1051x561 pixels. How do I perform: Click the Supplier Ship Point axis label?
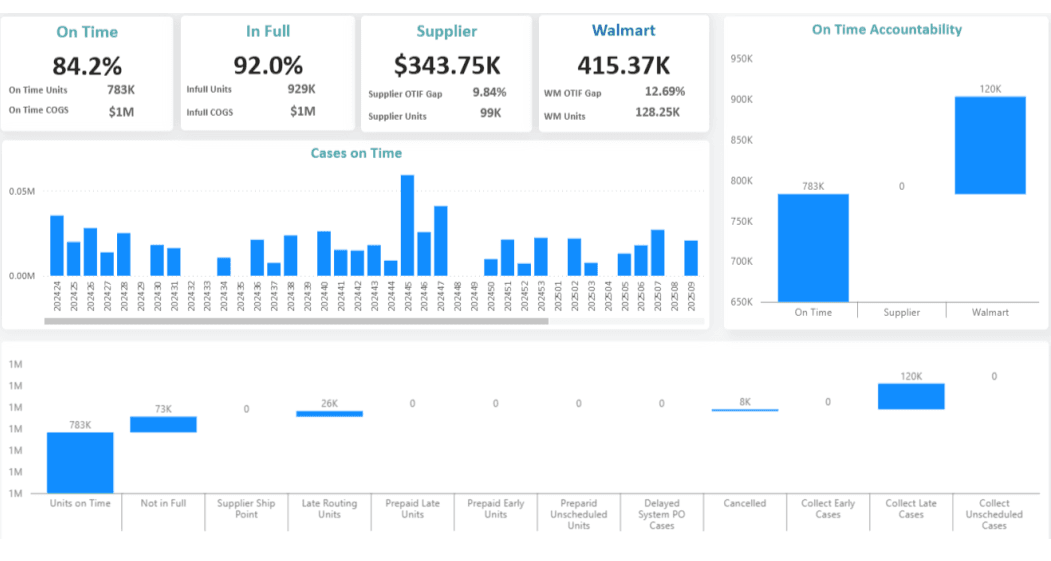[246, 509]
